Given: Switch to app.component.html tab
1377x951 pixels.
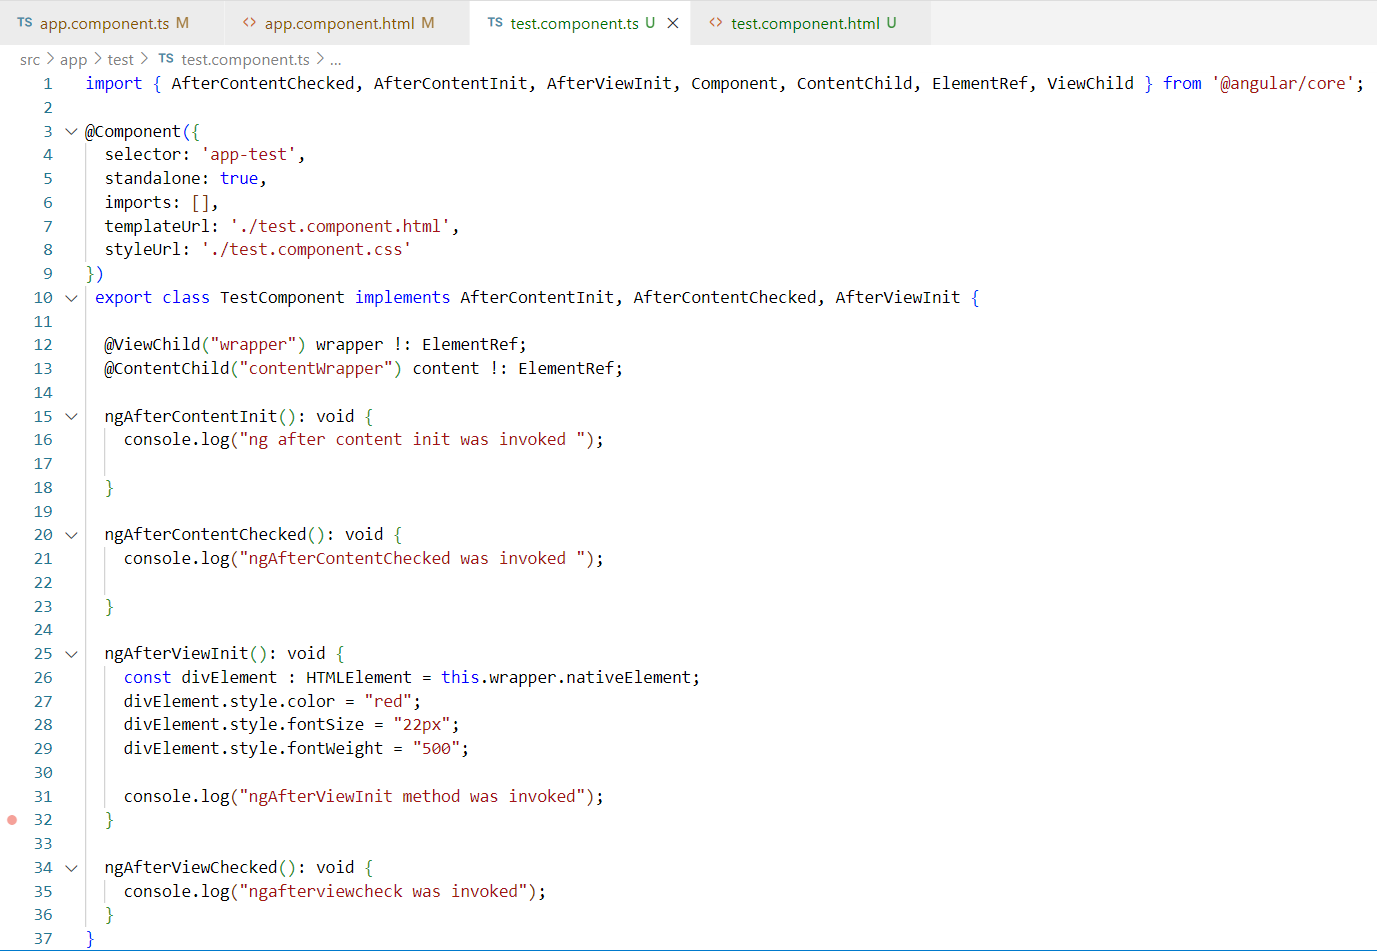Looking at the screenshot, I should pos(339,23).
